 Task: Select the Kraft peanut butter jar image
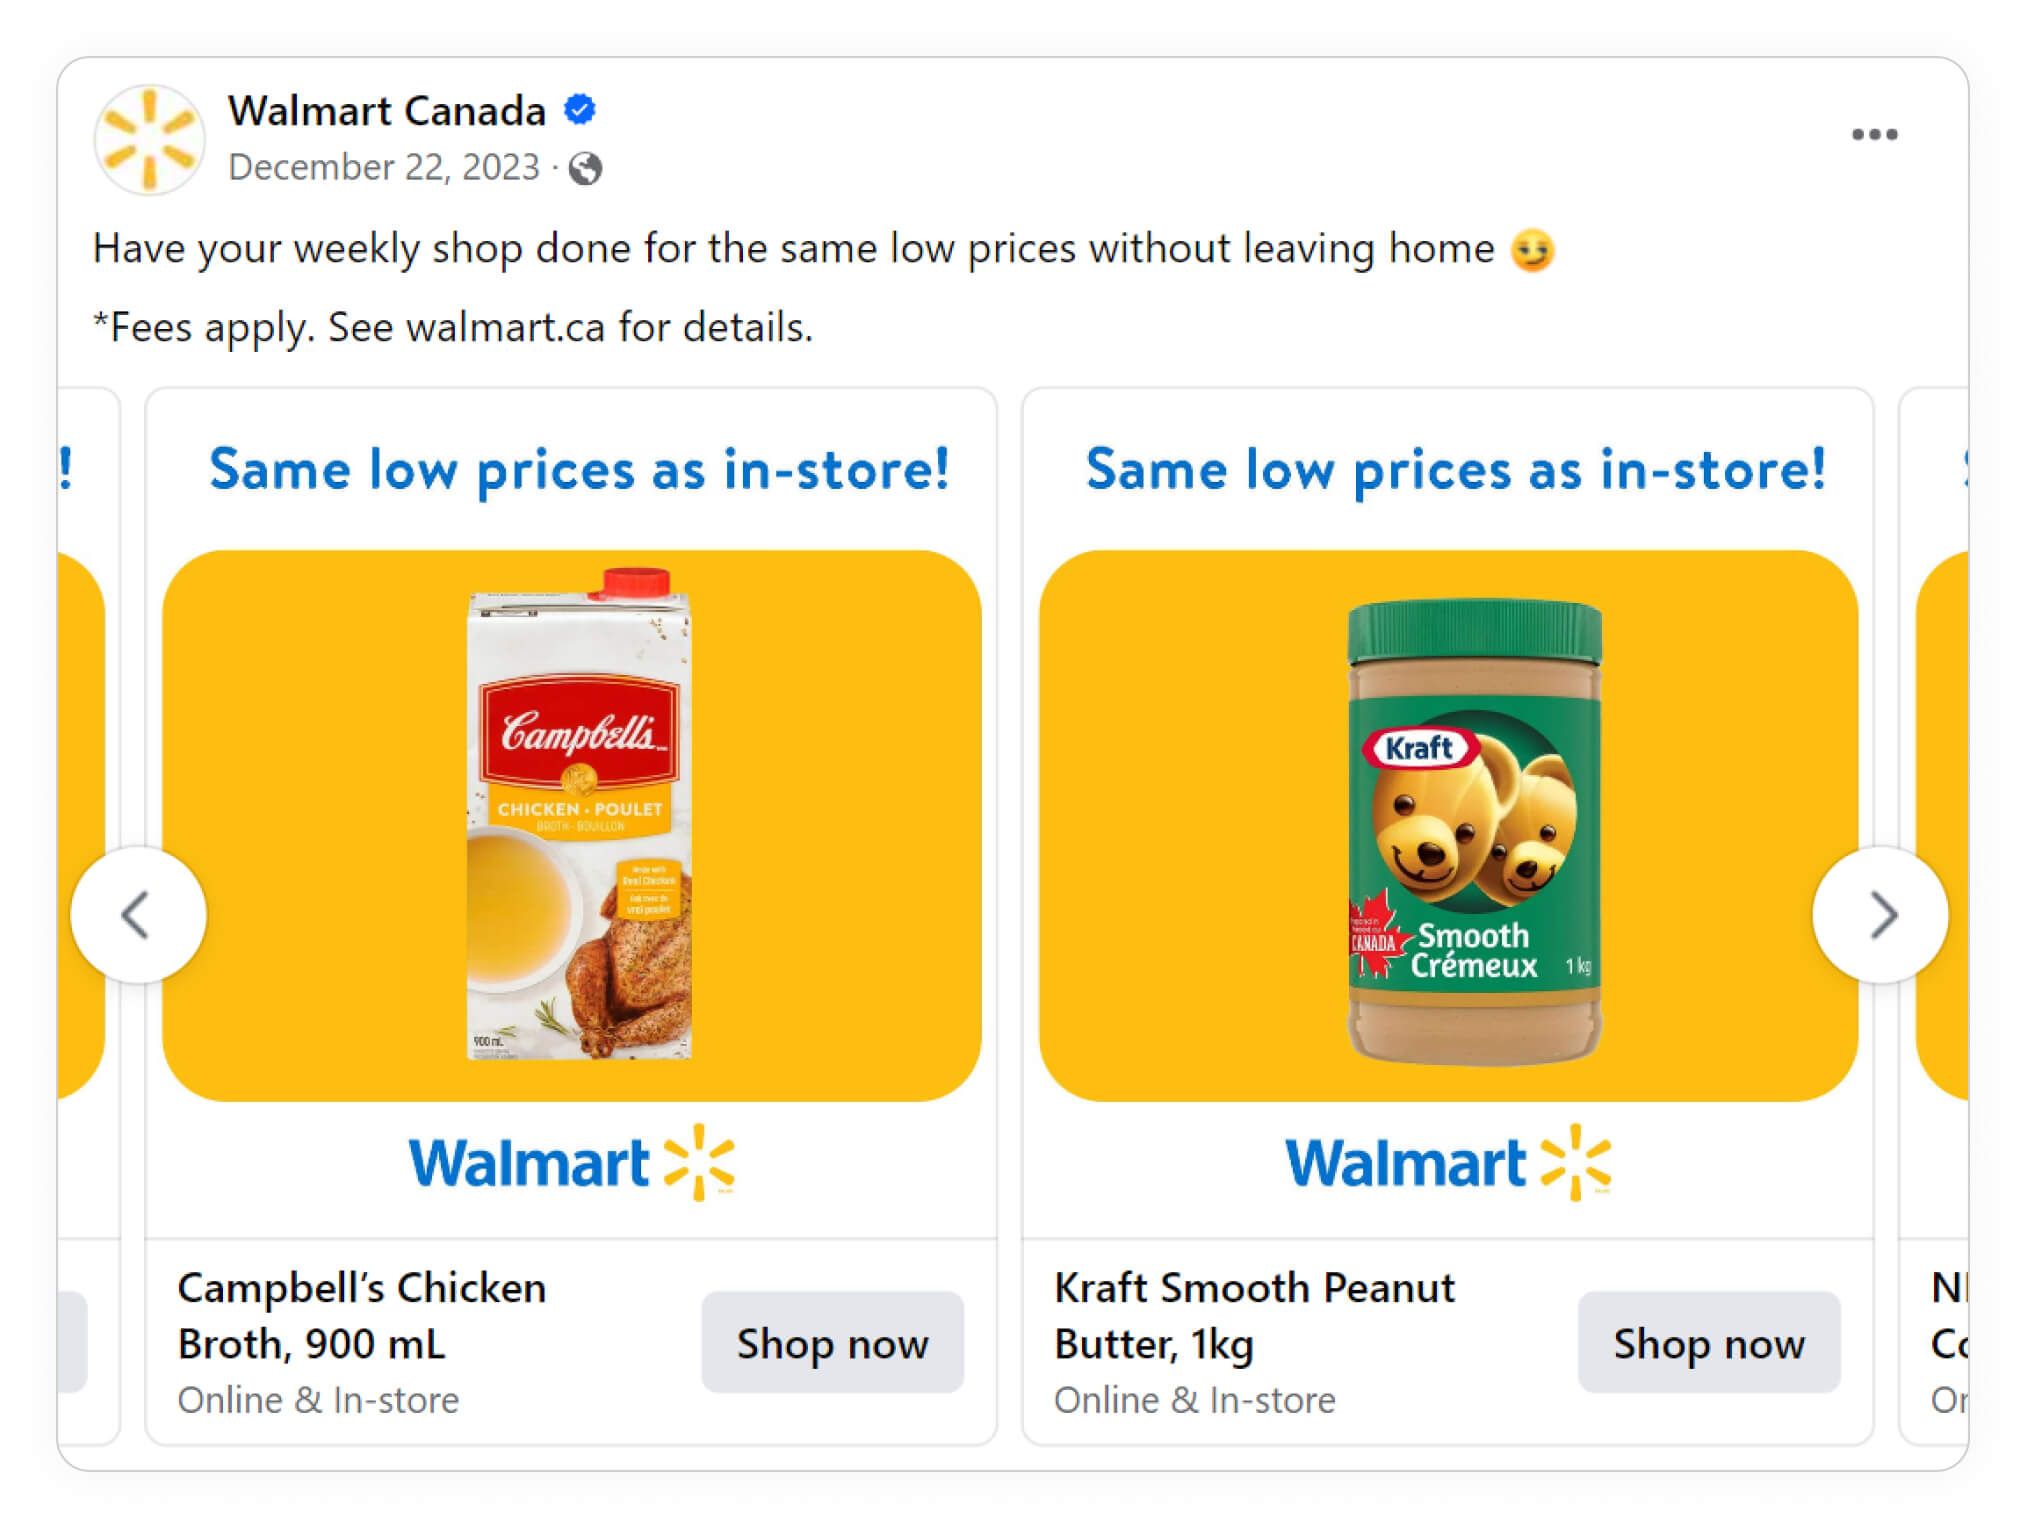coord(1474,830)
